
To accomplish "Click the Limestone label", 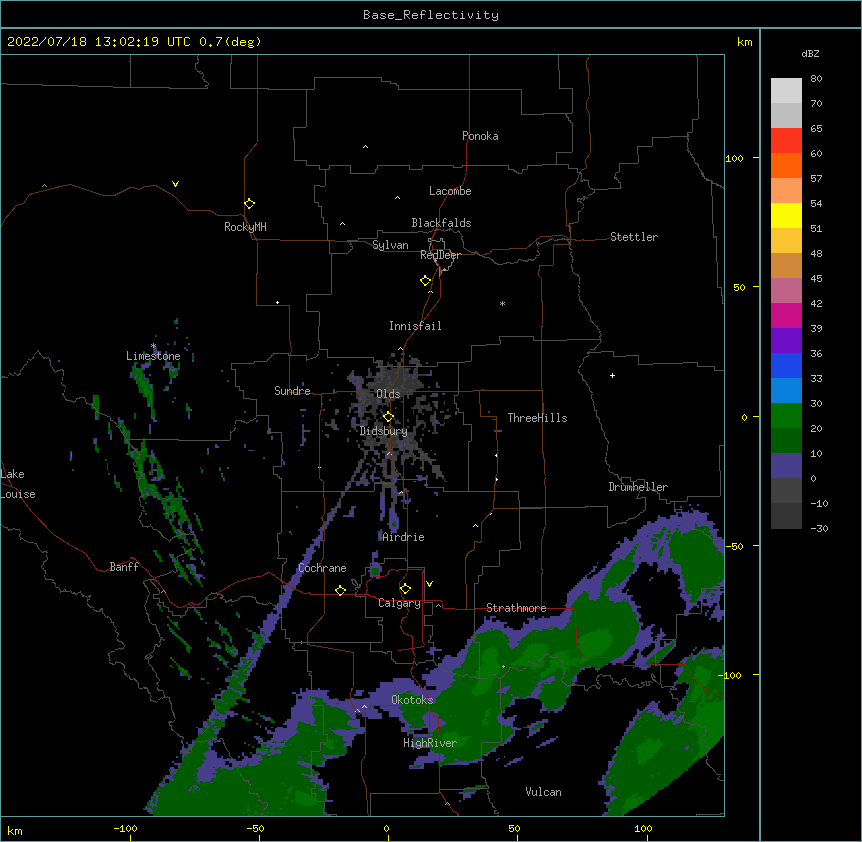I will tap(153, 356).
